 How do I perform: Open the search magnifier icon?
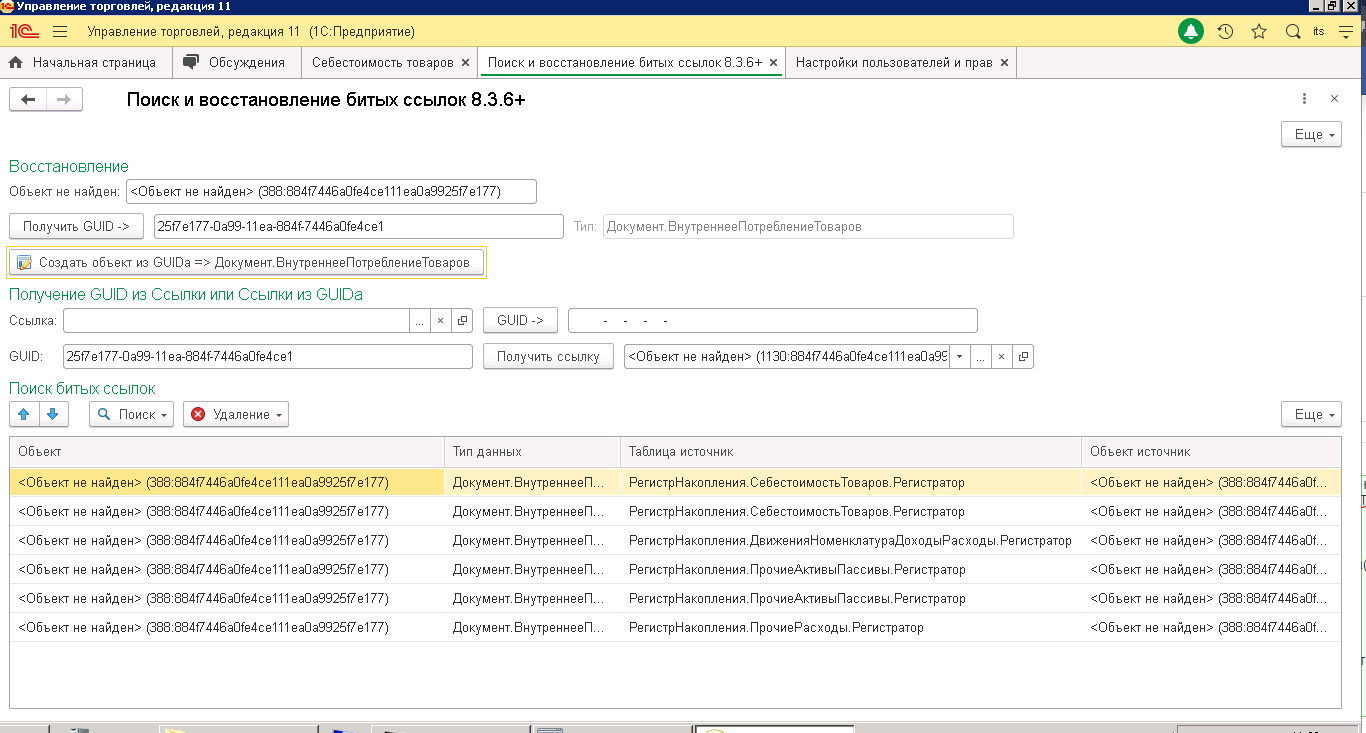[1293, 32]
